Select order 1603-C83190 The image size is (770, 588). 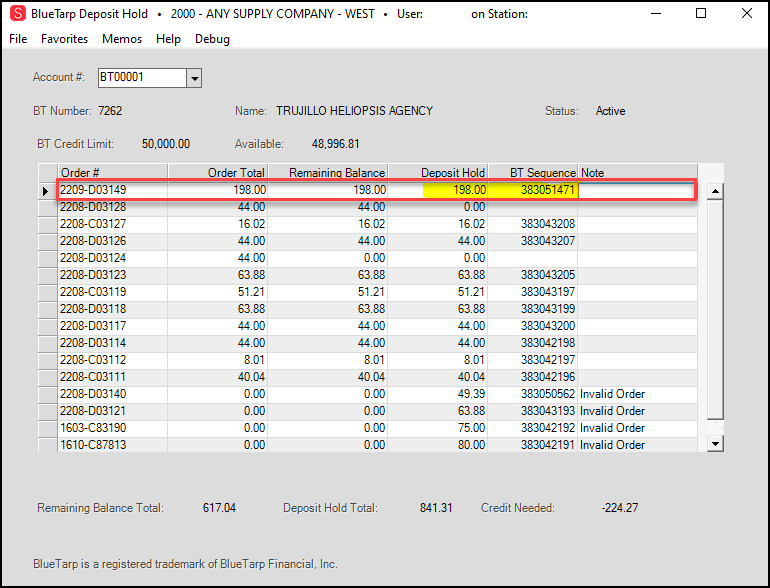(x=112, y=428)
